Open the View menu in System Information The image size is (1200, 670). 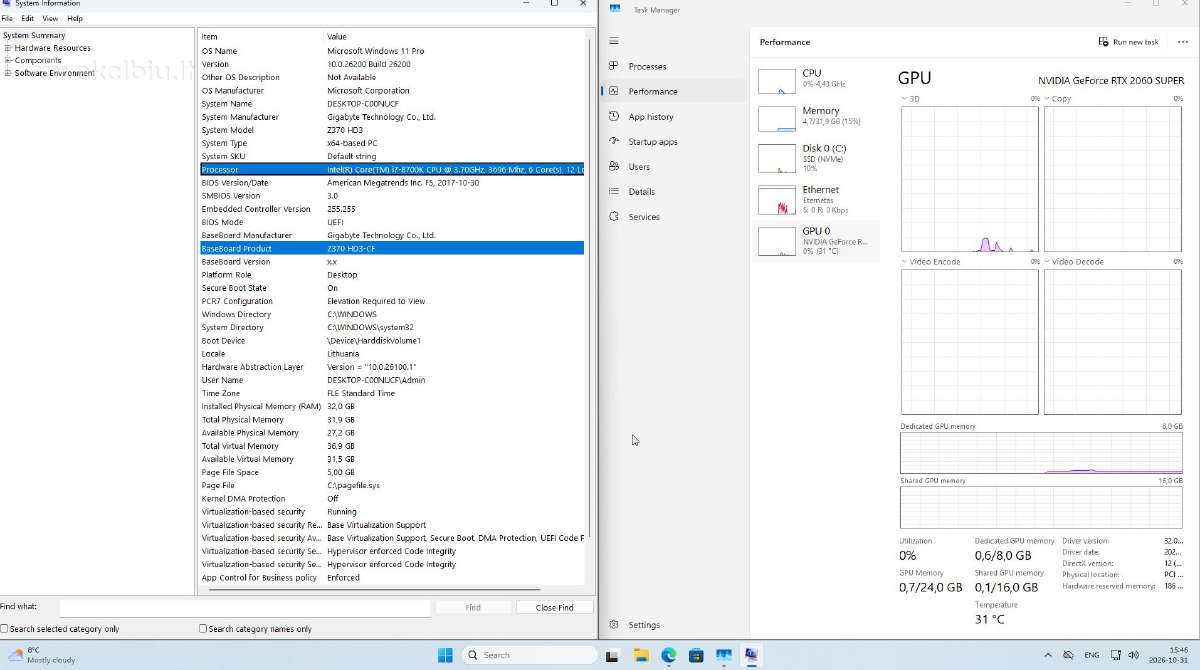coord(50,18)
